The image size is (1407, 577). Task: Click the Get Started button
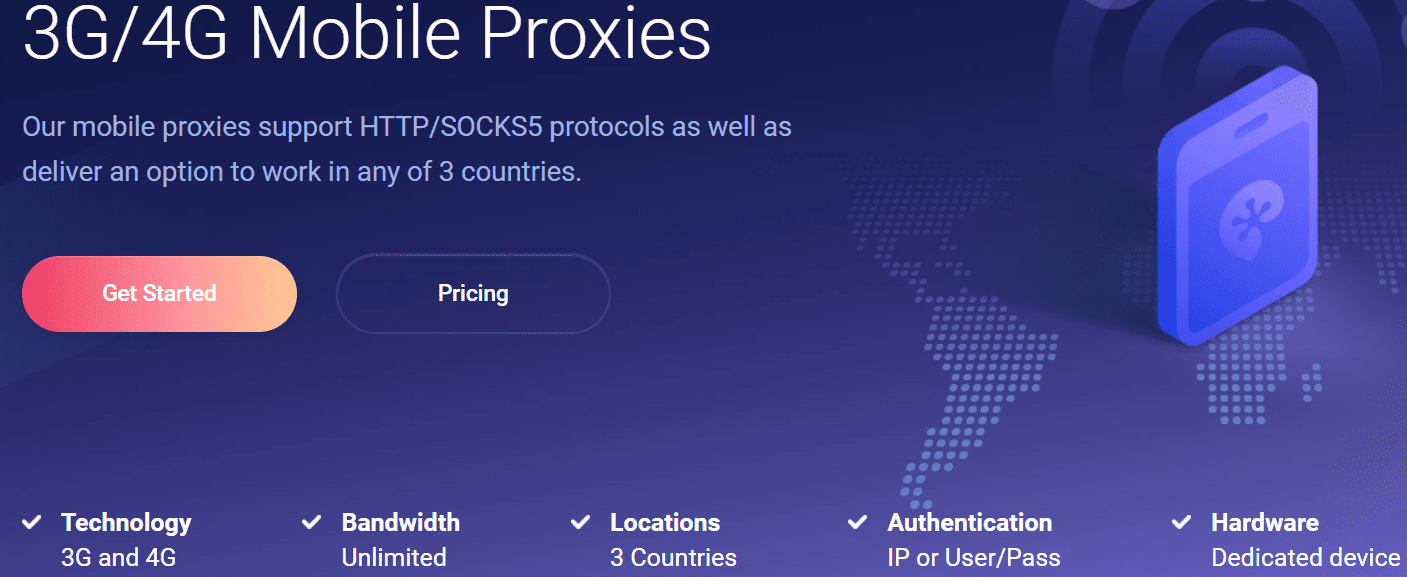[159, 293]
